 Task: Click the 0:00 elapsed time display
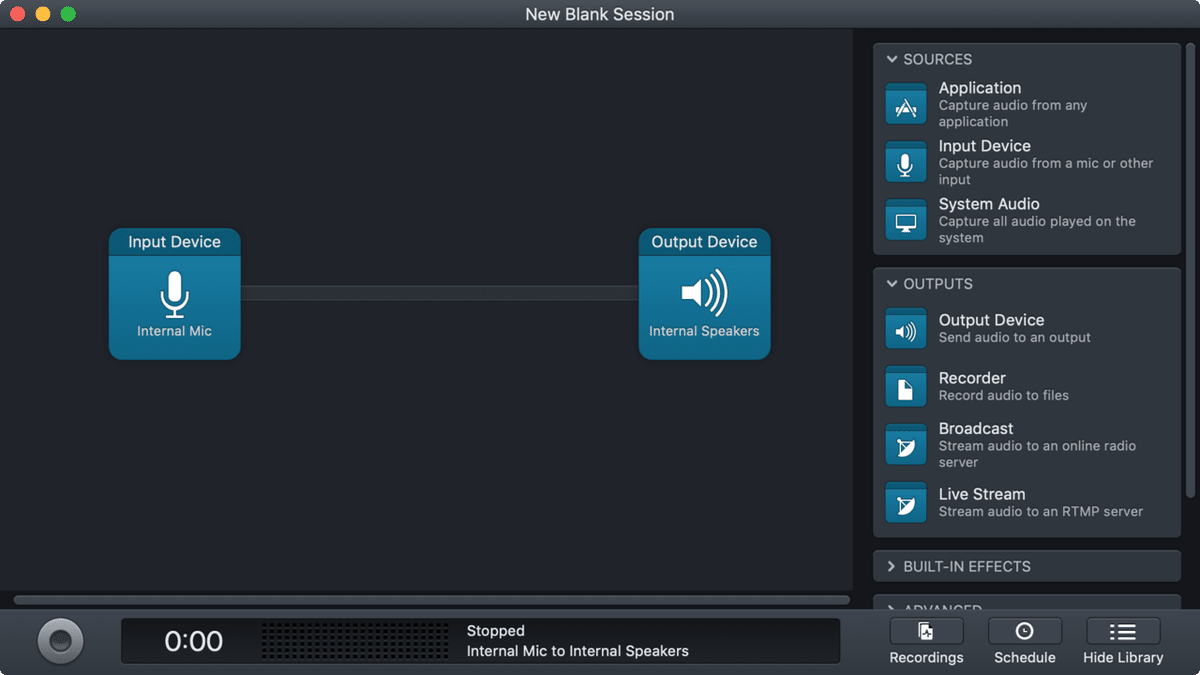click(x=194, y=641)
